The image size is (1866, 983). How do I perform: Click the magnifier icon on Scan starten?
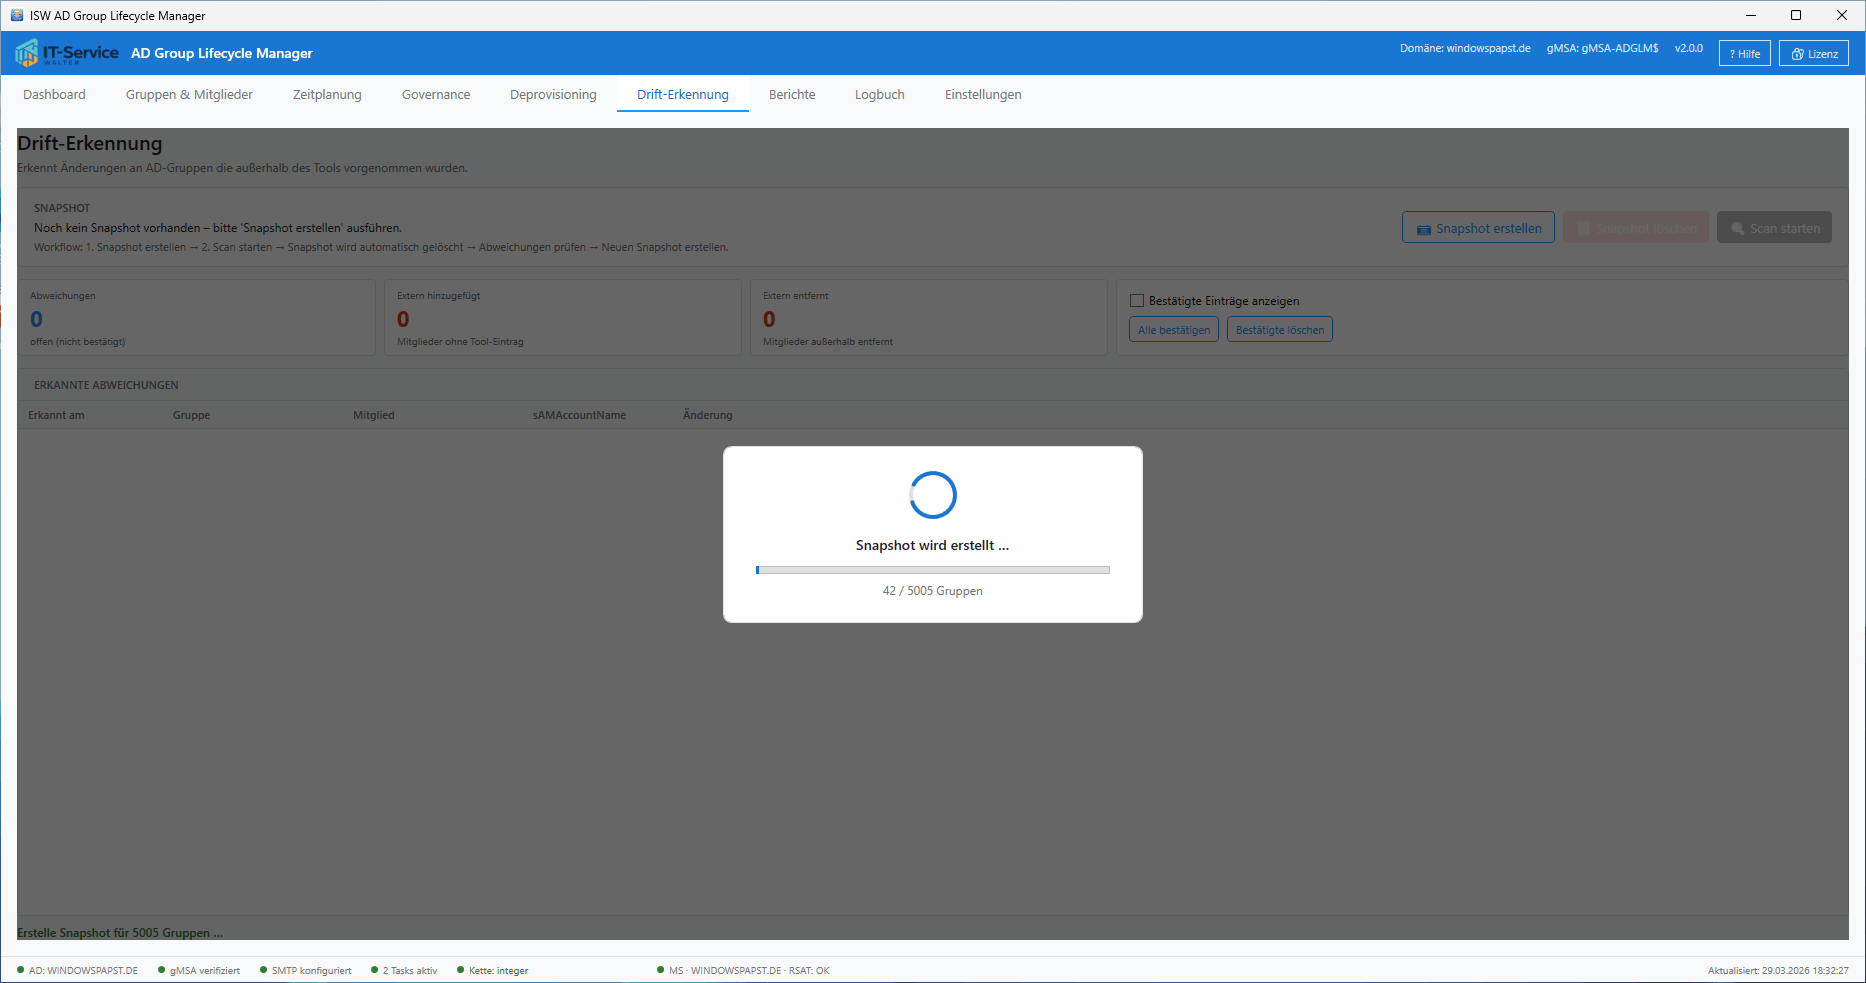pyautogui.click(x=1738, y=229)
